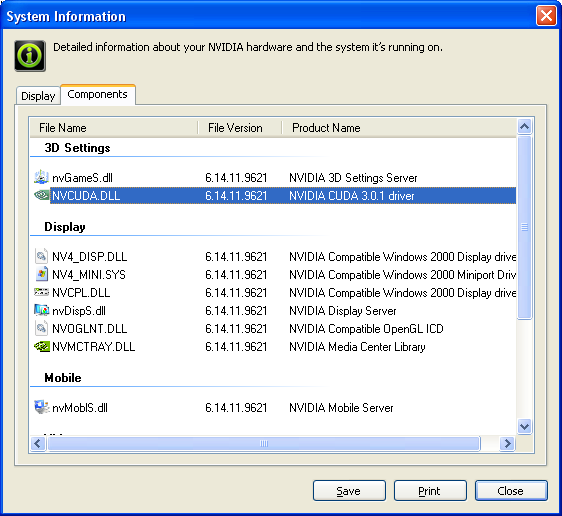Select the Components tab
This screenshot has width=562, height=516.
[97, 95]
